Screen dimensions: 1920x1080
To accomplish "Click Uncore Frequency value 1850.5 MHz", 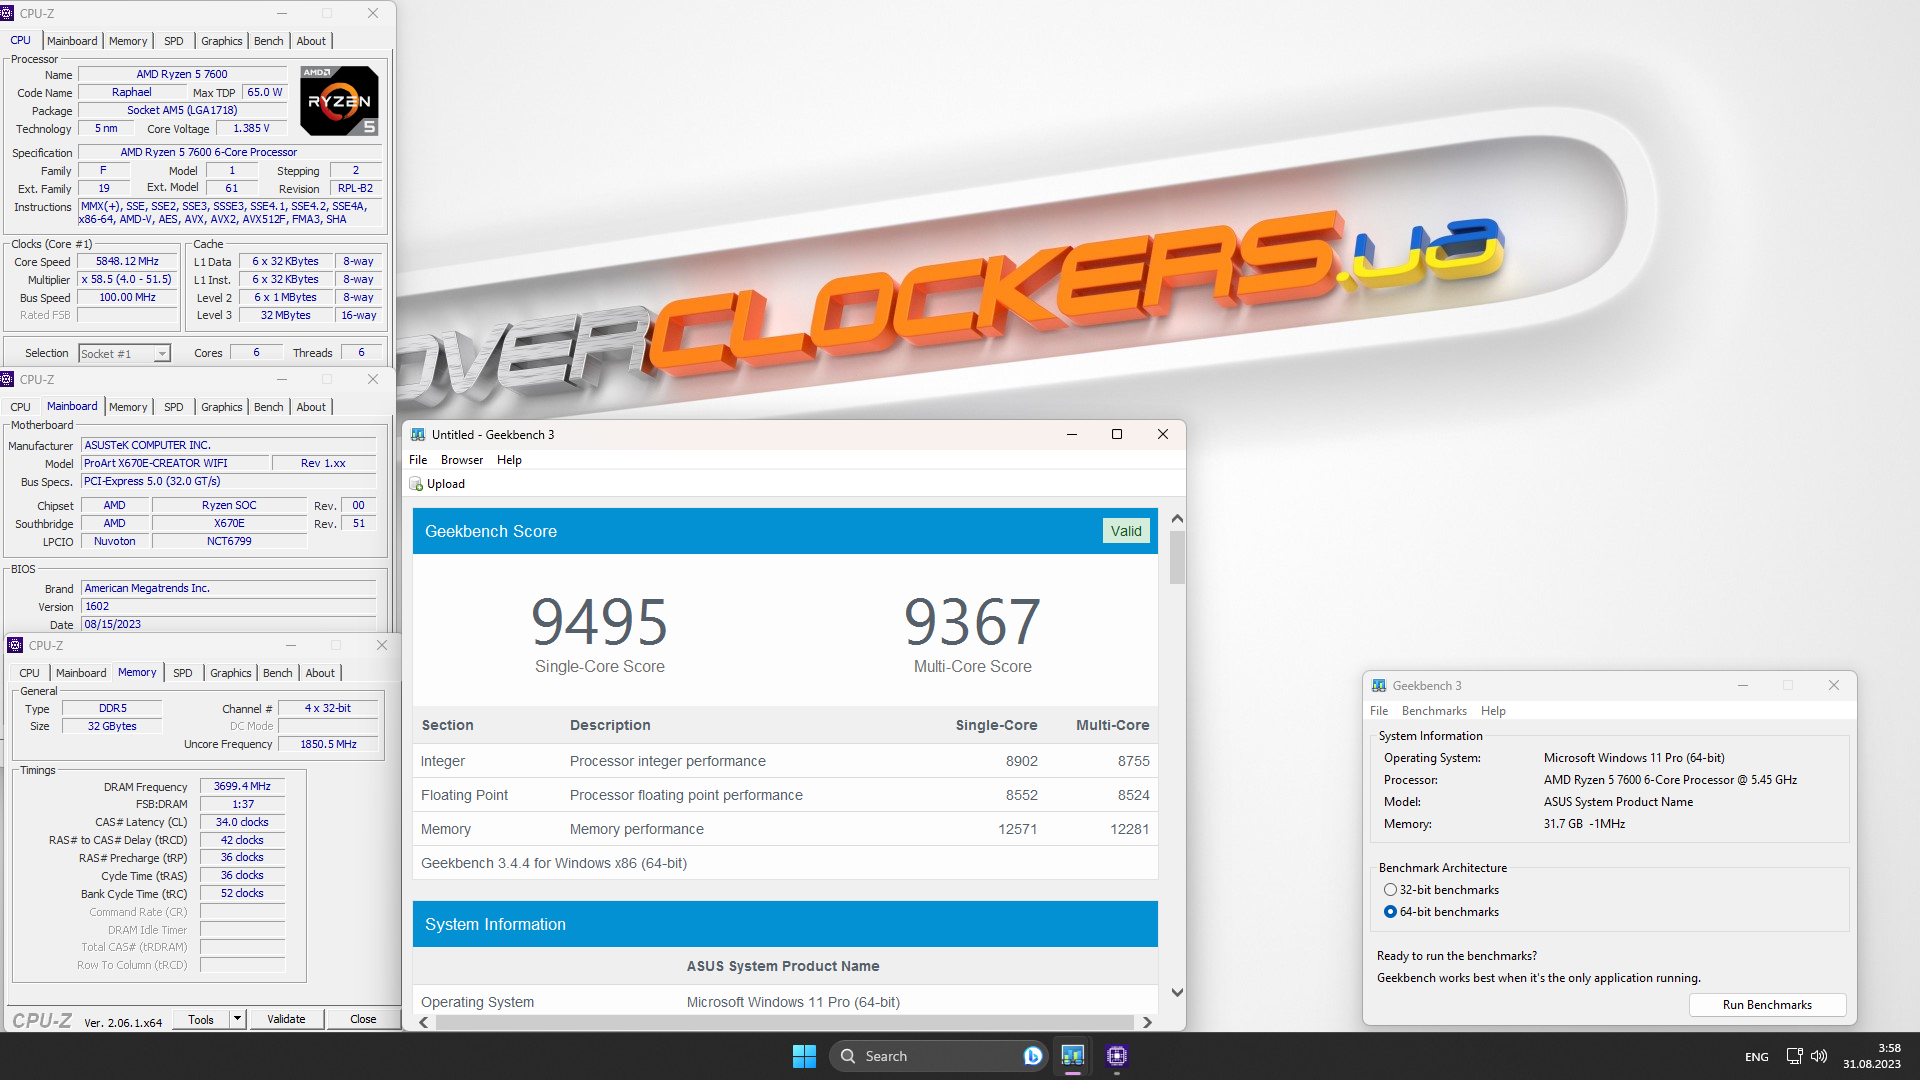I will (328, 744).
